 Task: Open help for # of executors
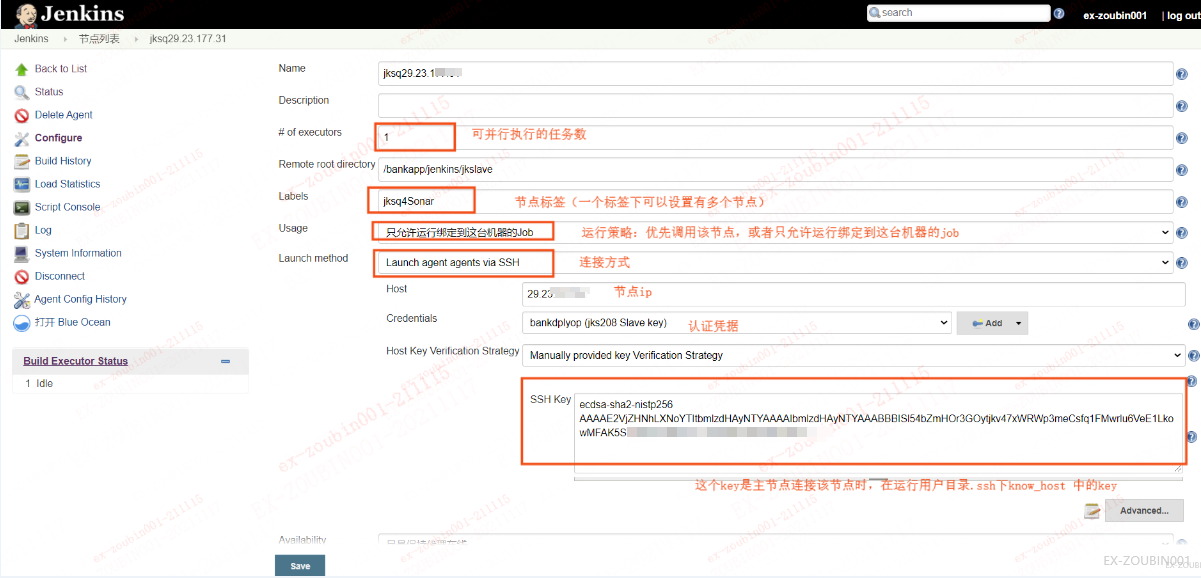tap(1182, 139)
